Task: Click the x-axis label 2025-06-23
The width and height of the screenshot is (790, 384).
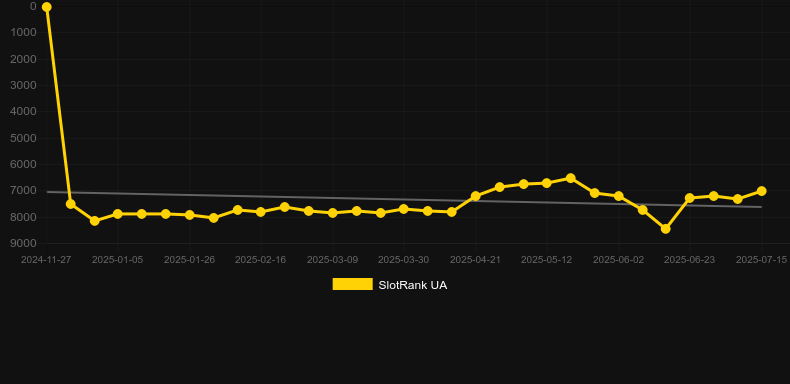Action: [690, 260]
